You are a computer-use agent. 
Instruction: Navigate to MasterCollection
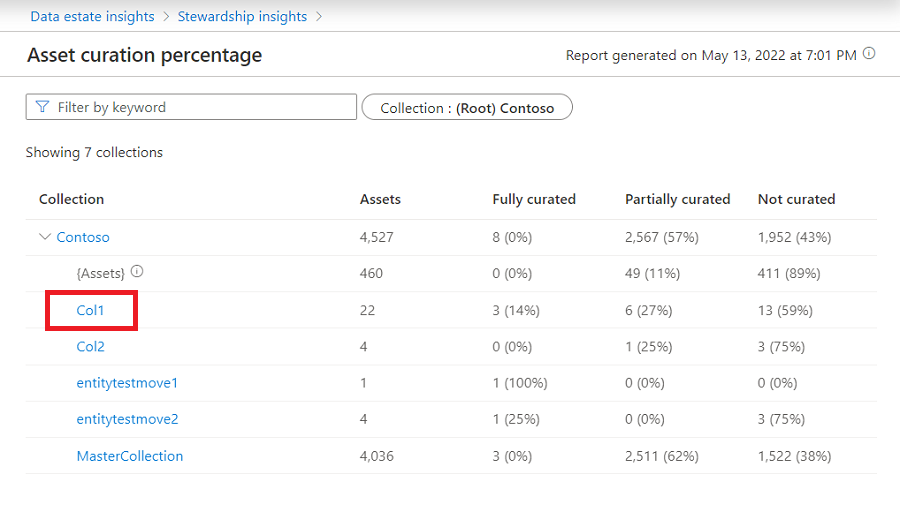coord(130,456)
